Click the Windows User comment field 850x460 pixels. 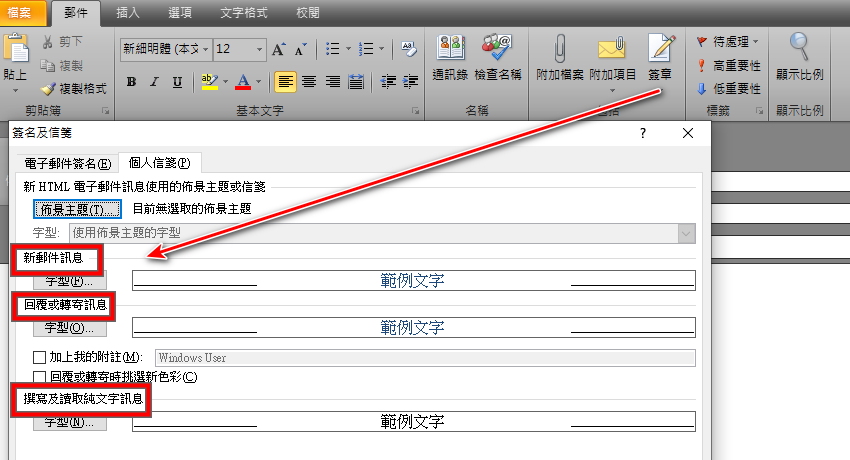coord(425,358)
